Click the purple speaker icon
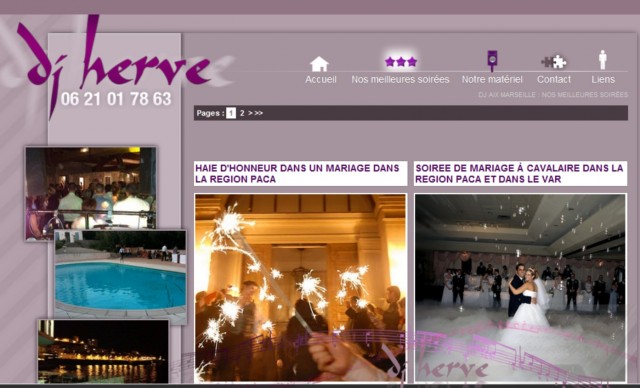640x388 pixels. (x=492, y=60)
